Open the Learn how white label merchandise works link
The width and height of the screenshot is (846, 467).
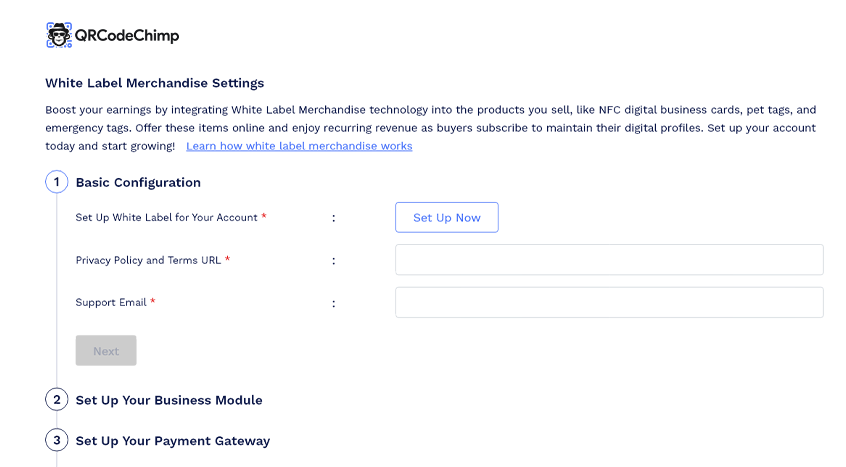pyautogui.click(x=299, y=146)
